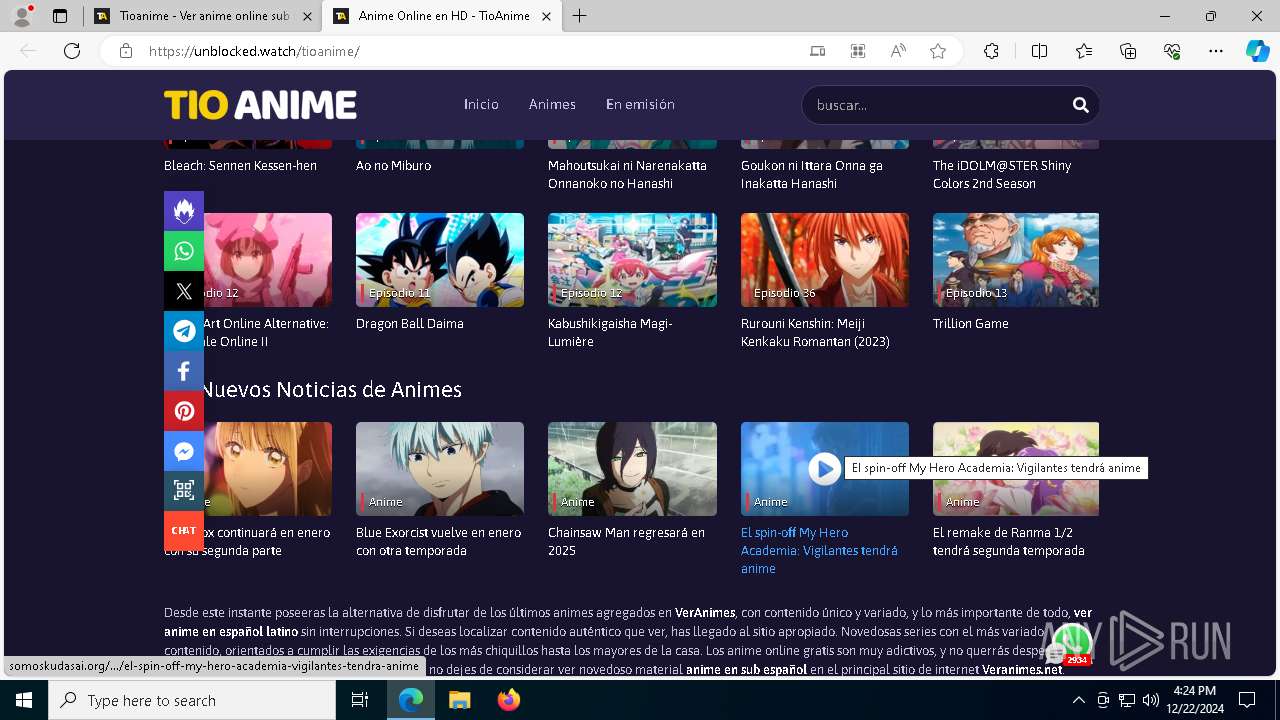Viewport: 1280px width, 720px height.
Task: Open Ao no Miburo title link
Action: tap(394, 166)
